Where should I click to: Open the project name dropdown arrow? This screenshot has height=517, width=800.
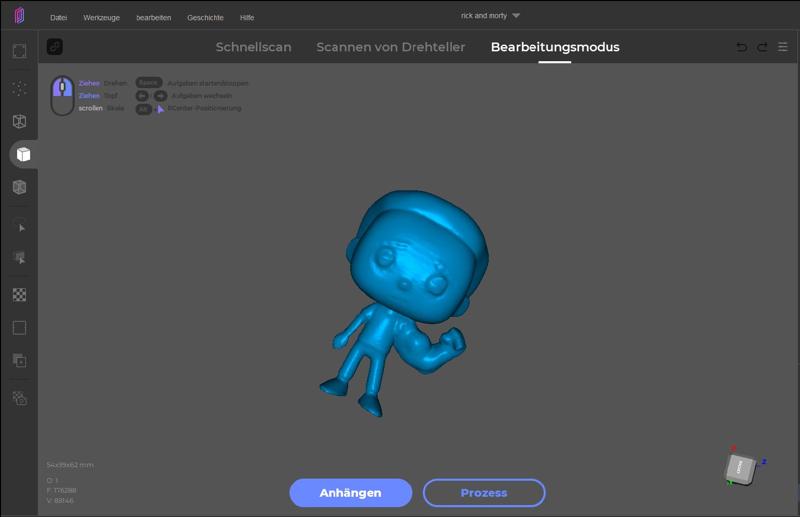(516, 16)
